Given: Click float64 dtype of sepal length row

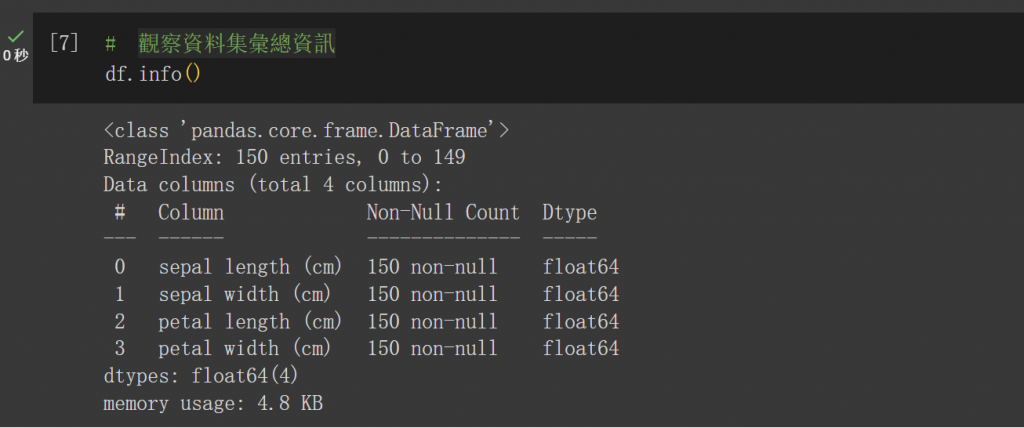Looking at the screenshot, I should click(581, 267).
